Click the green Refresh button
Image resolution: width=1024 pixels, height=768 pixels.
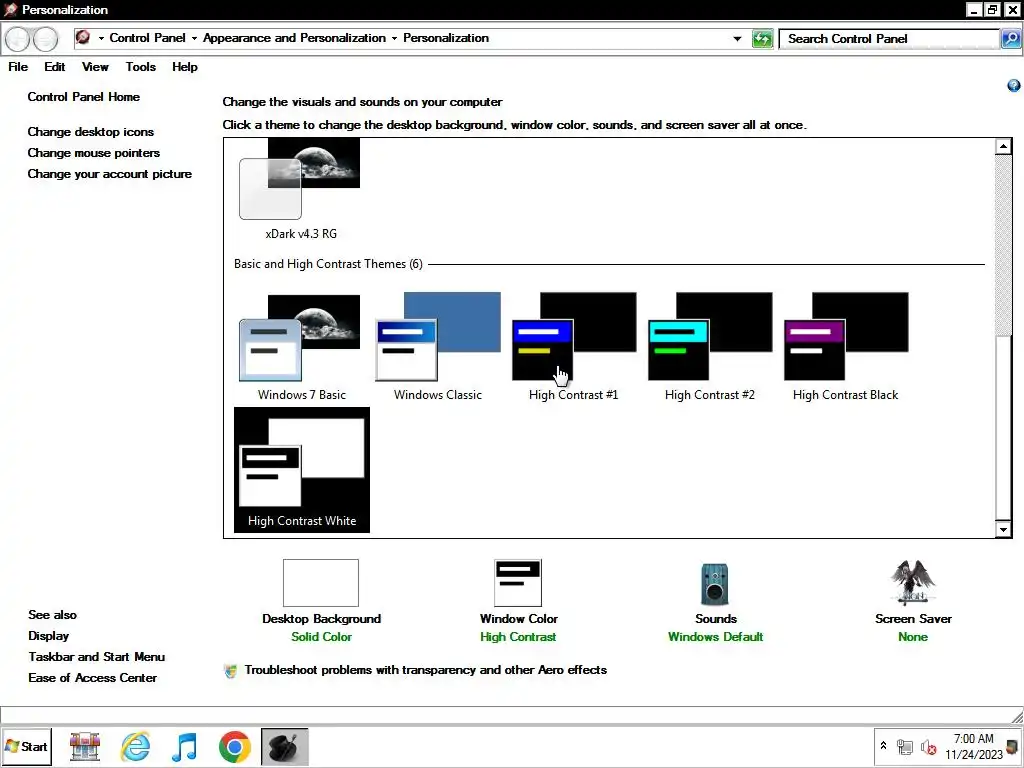coord(762,39)
